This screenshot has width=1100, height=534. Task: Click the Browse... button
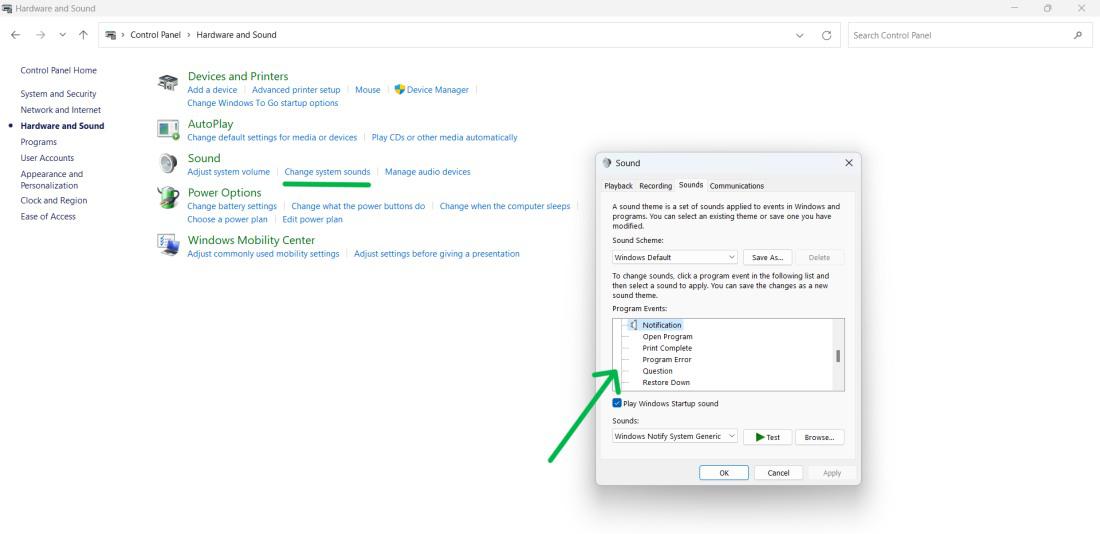pos(819,437)
